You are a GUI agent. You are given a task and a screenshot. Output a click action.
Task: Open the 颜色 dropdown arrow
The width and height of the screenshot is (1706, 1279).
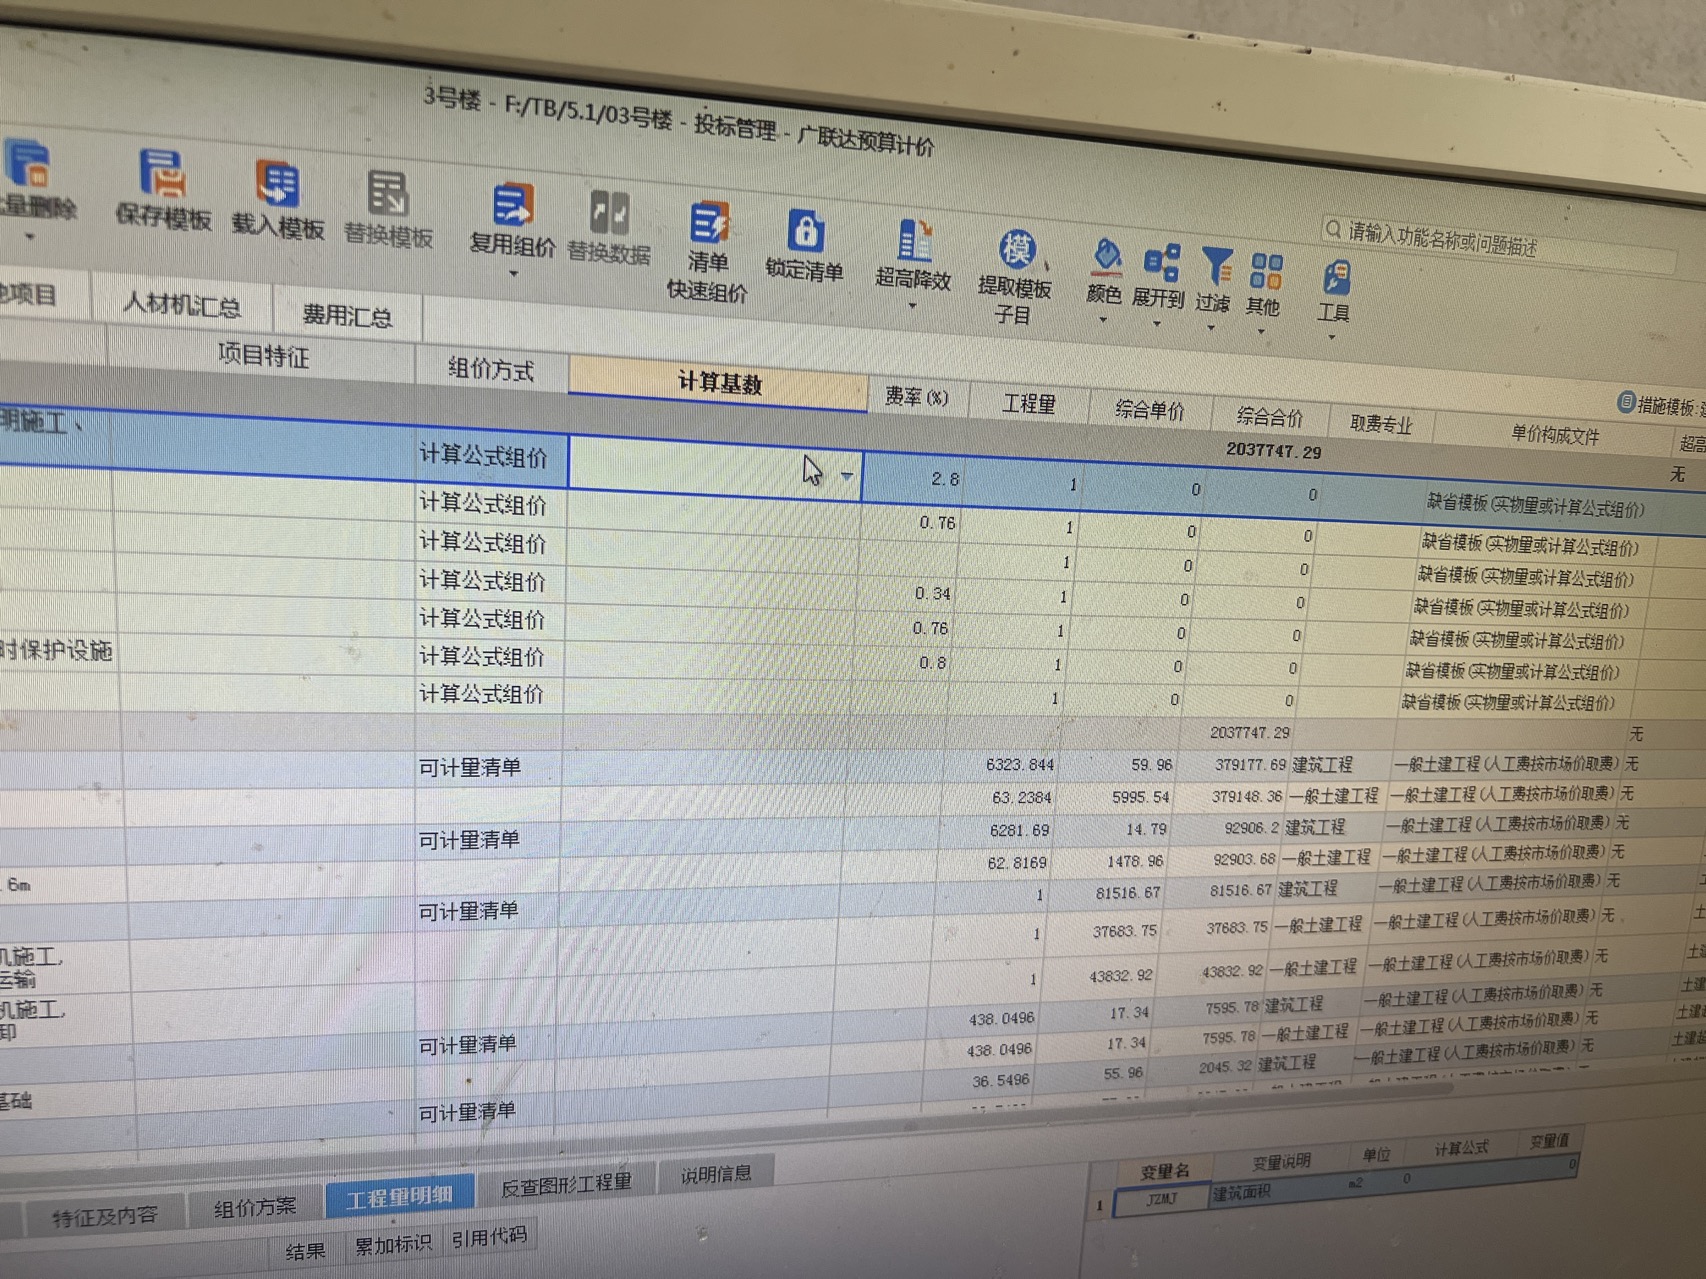(x=1102, y=321)
